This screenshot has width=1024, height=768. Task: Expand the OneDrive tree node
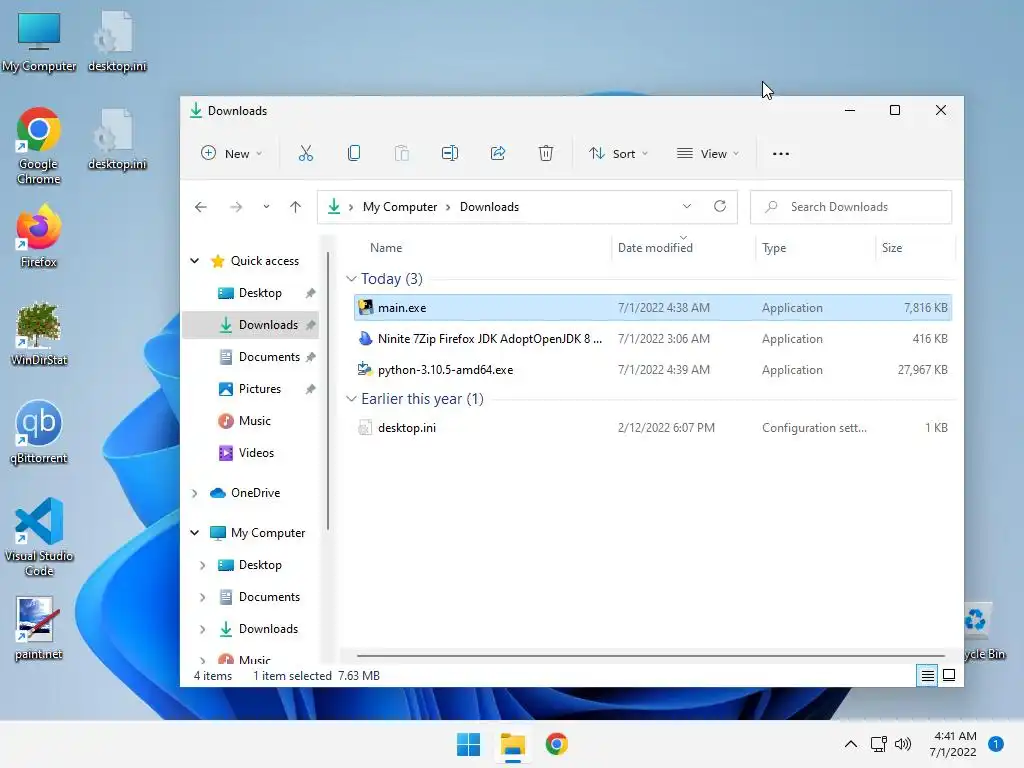[195, 493]
